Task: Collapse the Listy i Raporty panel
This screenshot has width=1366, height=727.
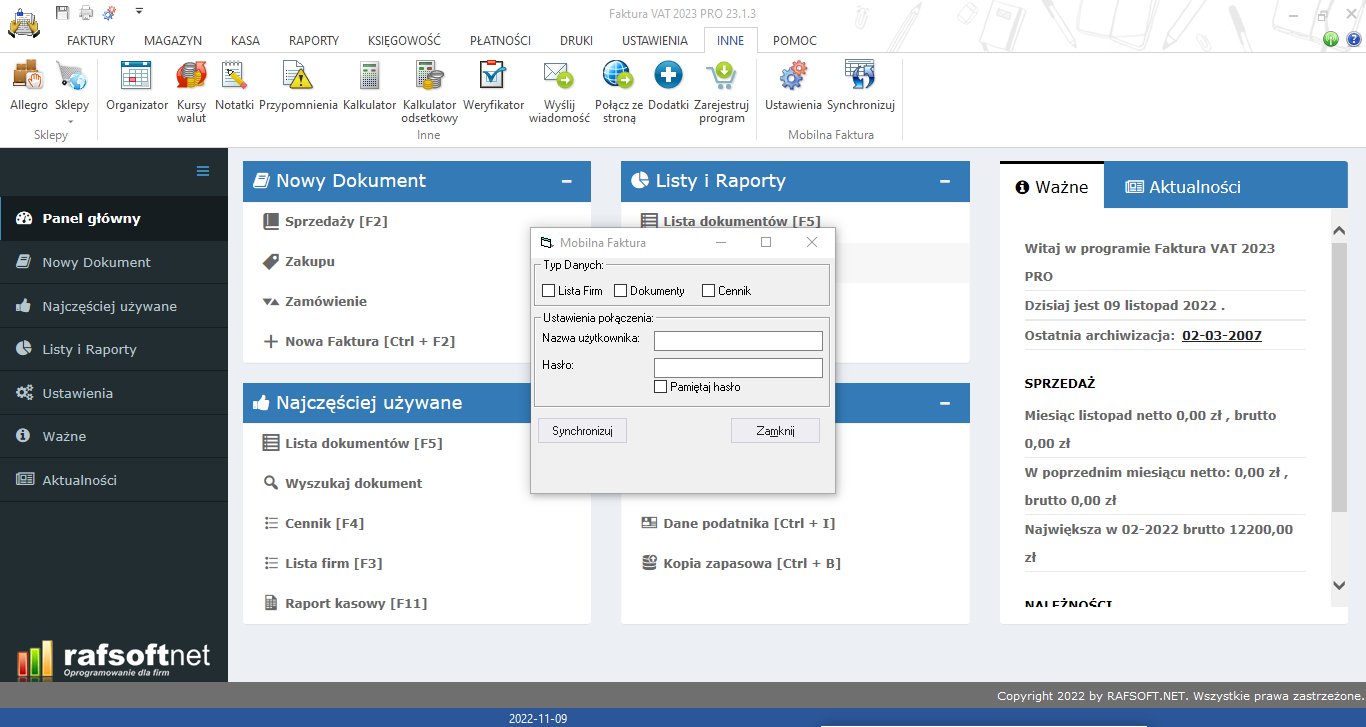Action: pos(945,182)
